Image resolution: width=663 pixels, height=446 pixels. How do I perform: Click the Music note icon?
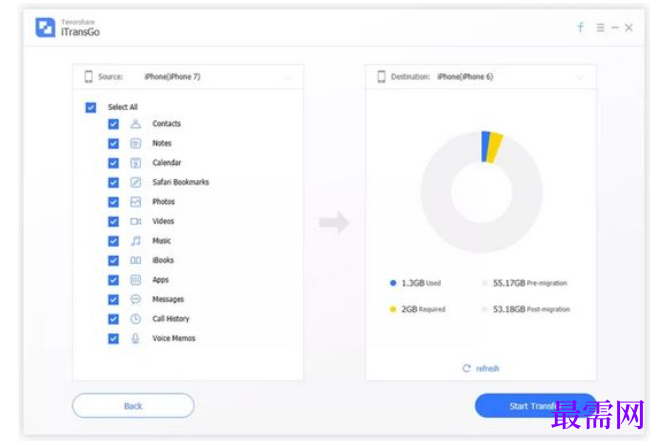[135, 241]
